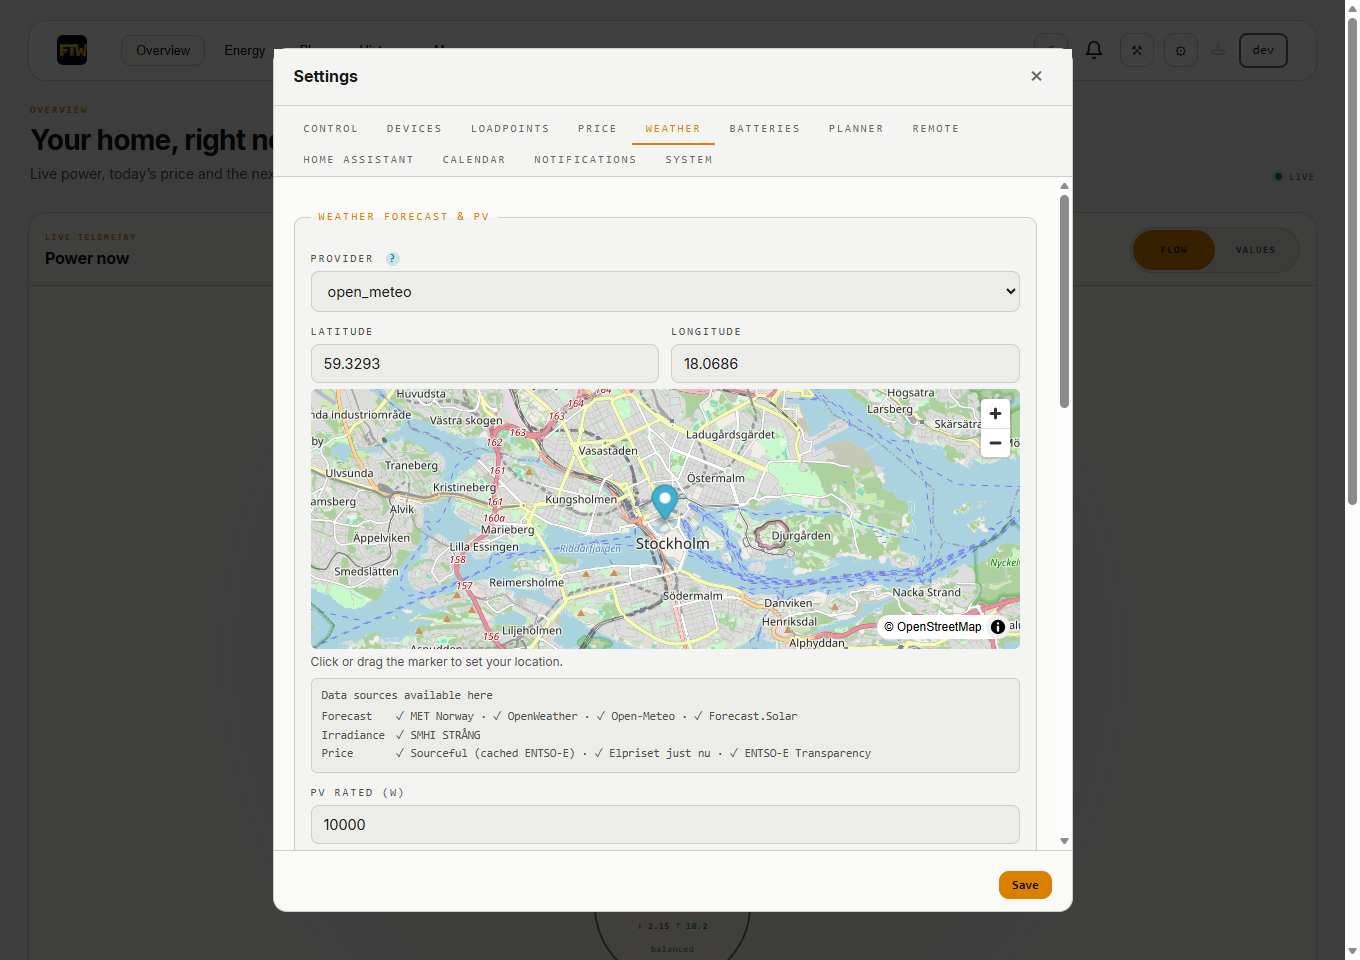1360x960 pixels.
Task: Click the Traneberg label on the map
Action: pos(412,466)
